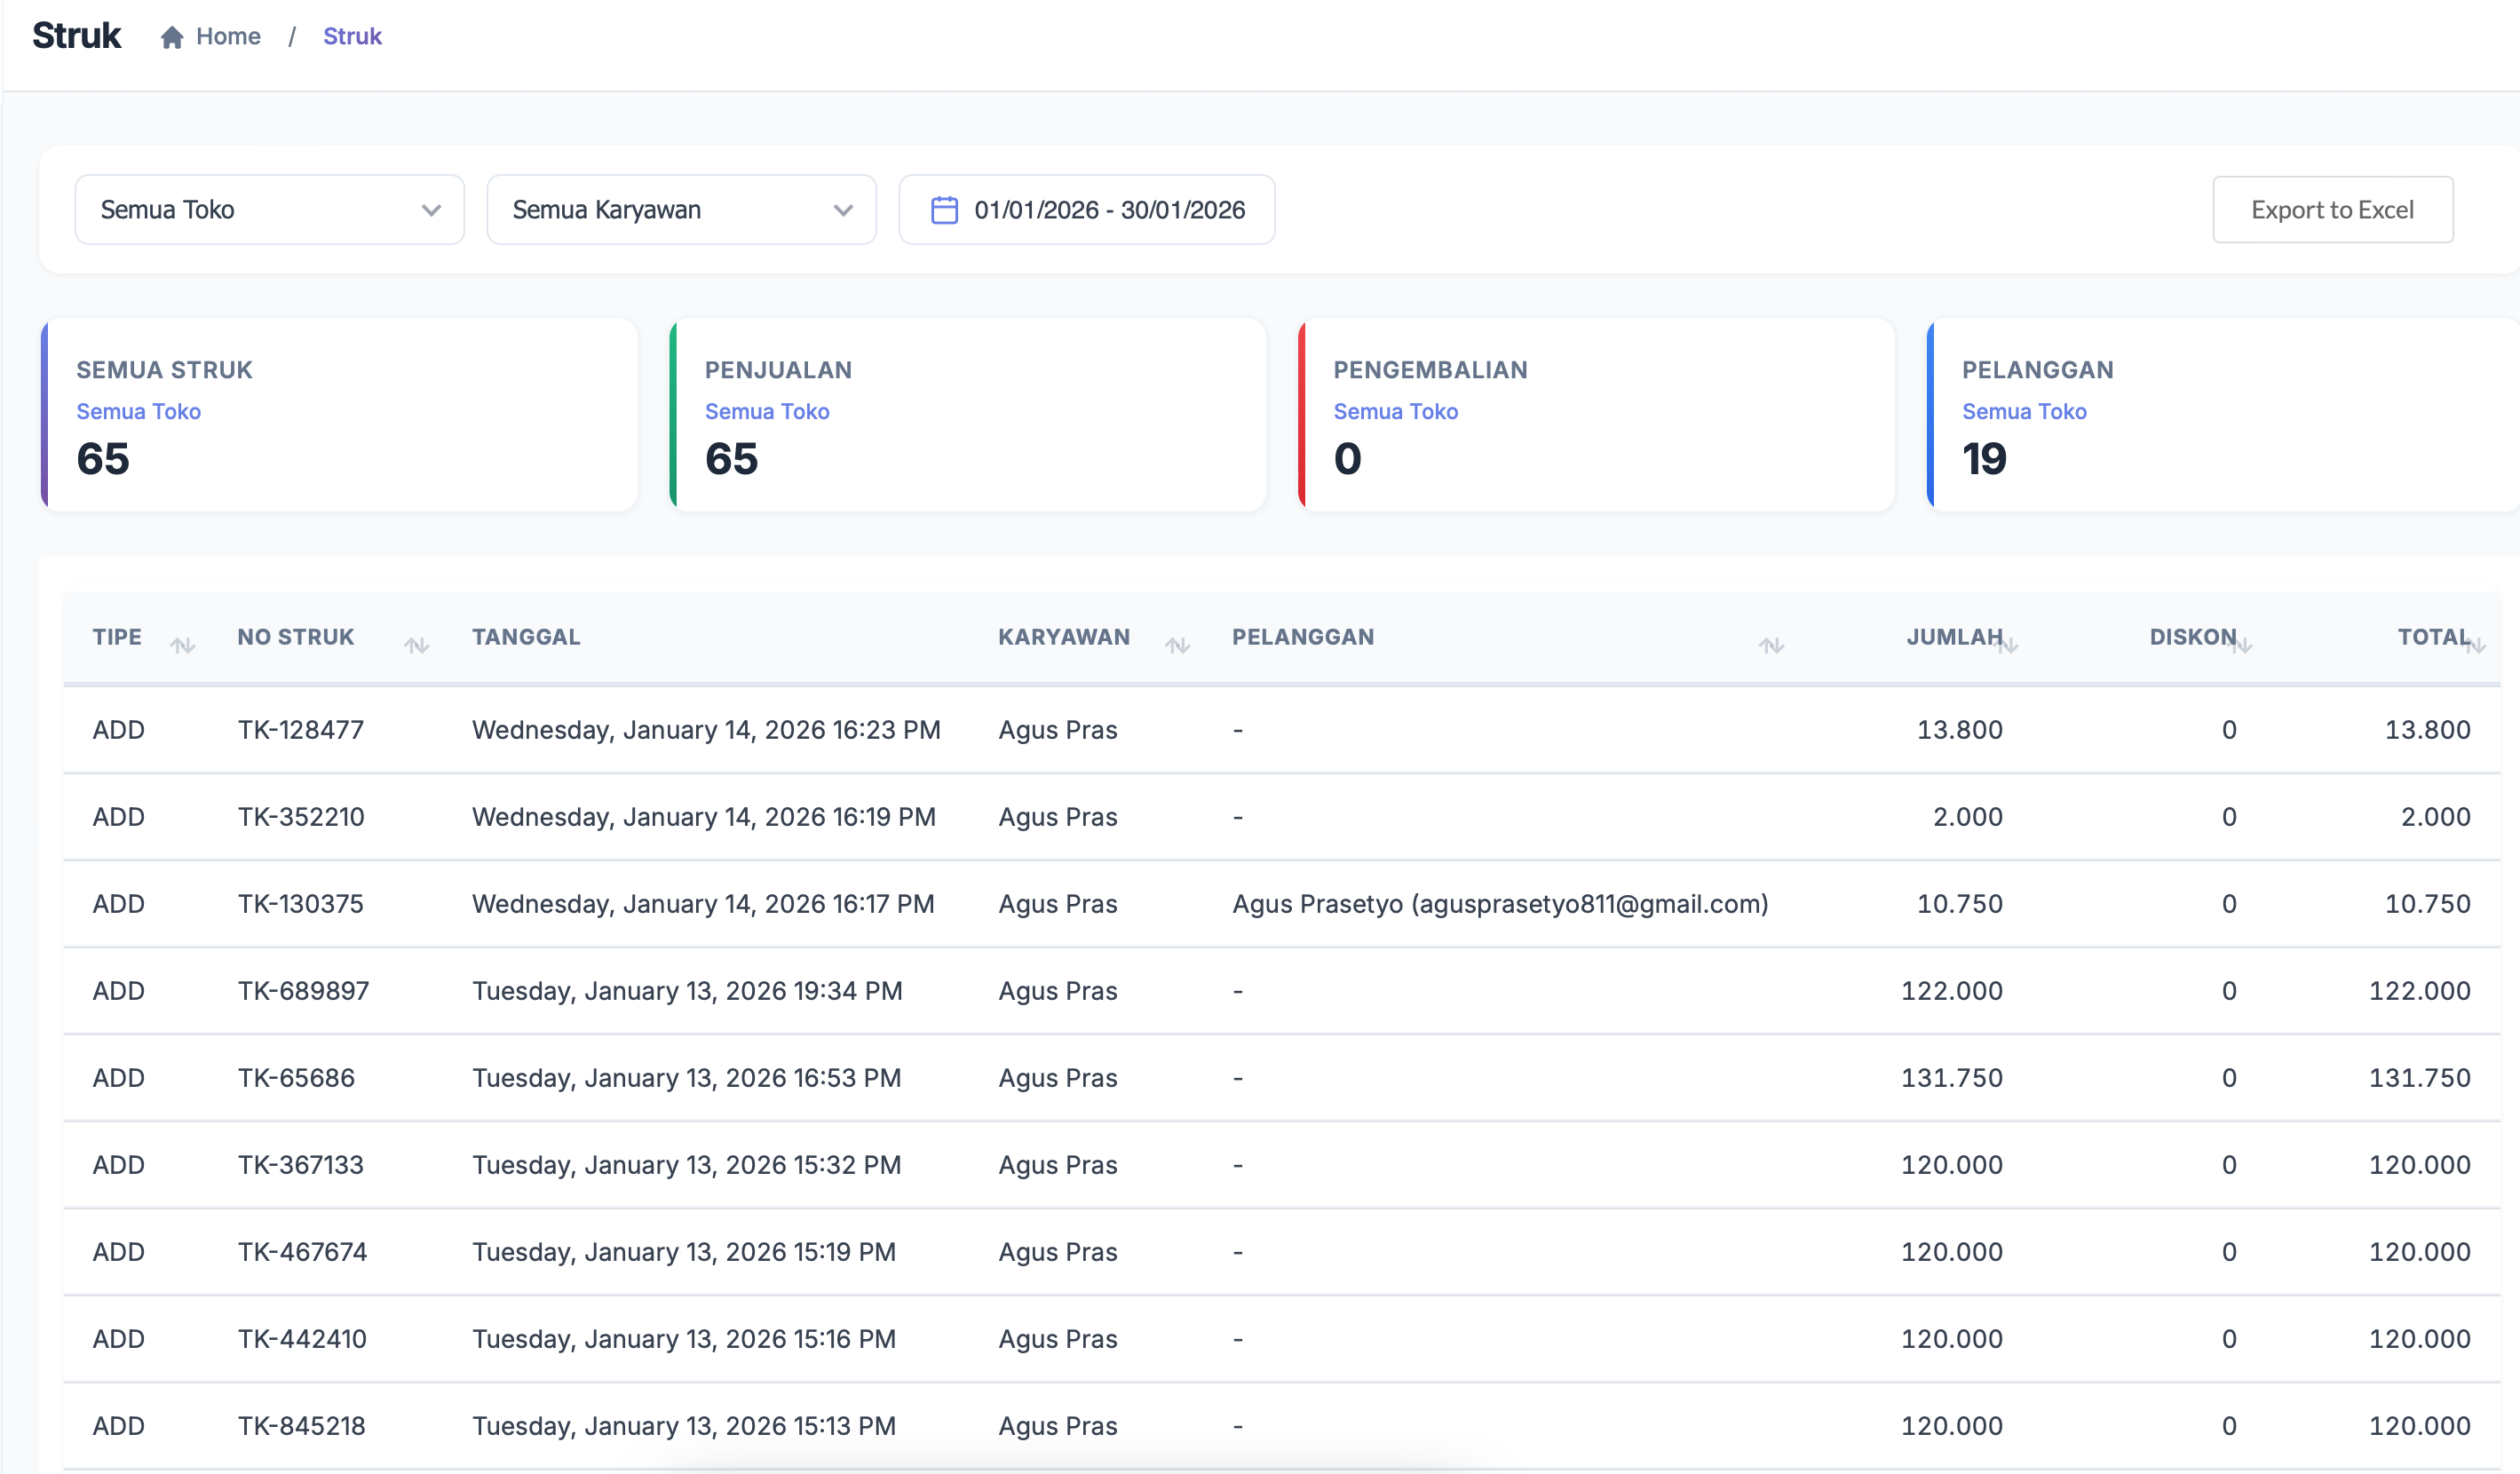Sort table by TIPE column arrows

[x=182, y=646]
